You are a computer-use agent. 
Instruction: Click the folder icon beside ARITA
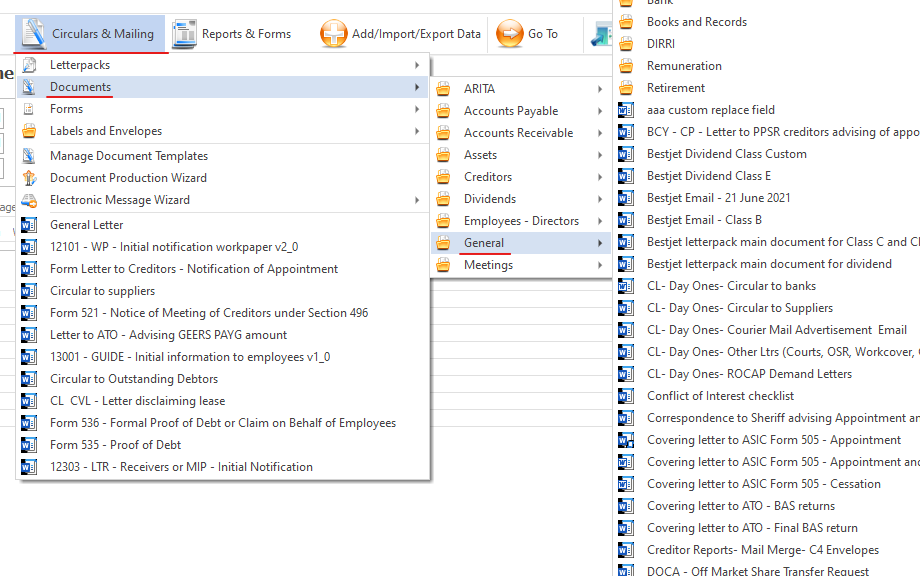[x=443, y=88]
